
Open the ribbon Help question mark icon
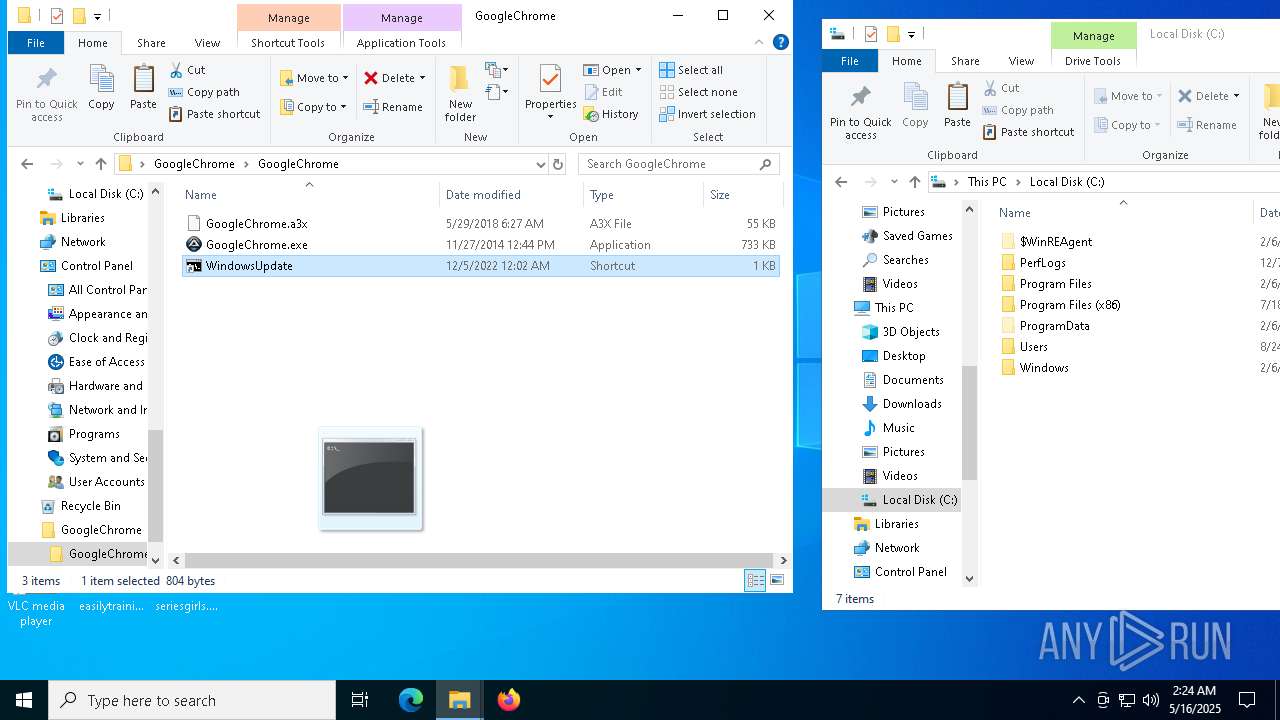point(781,42)
